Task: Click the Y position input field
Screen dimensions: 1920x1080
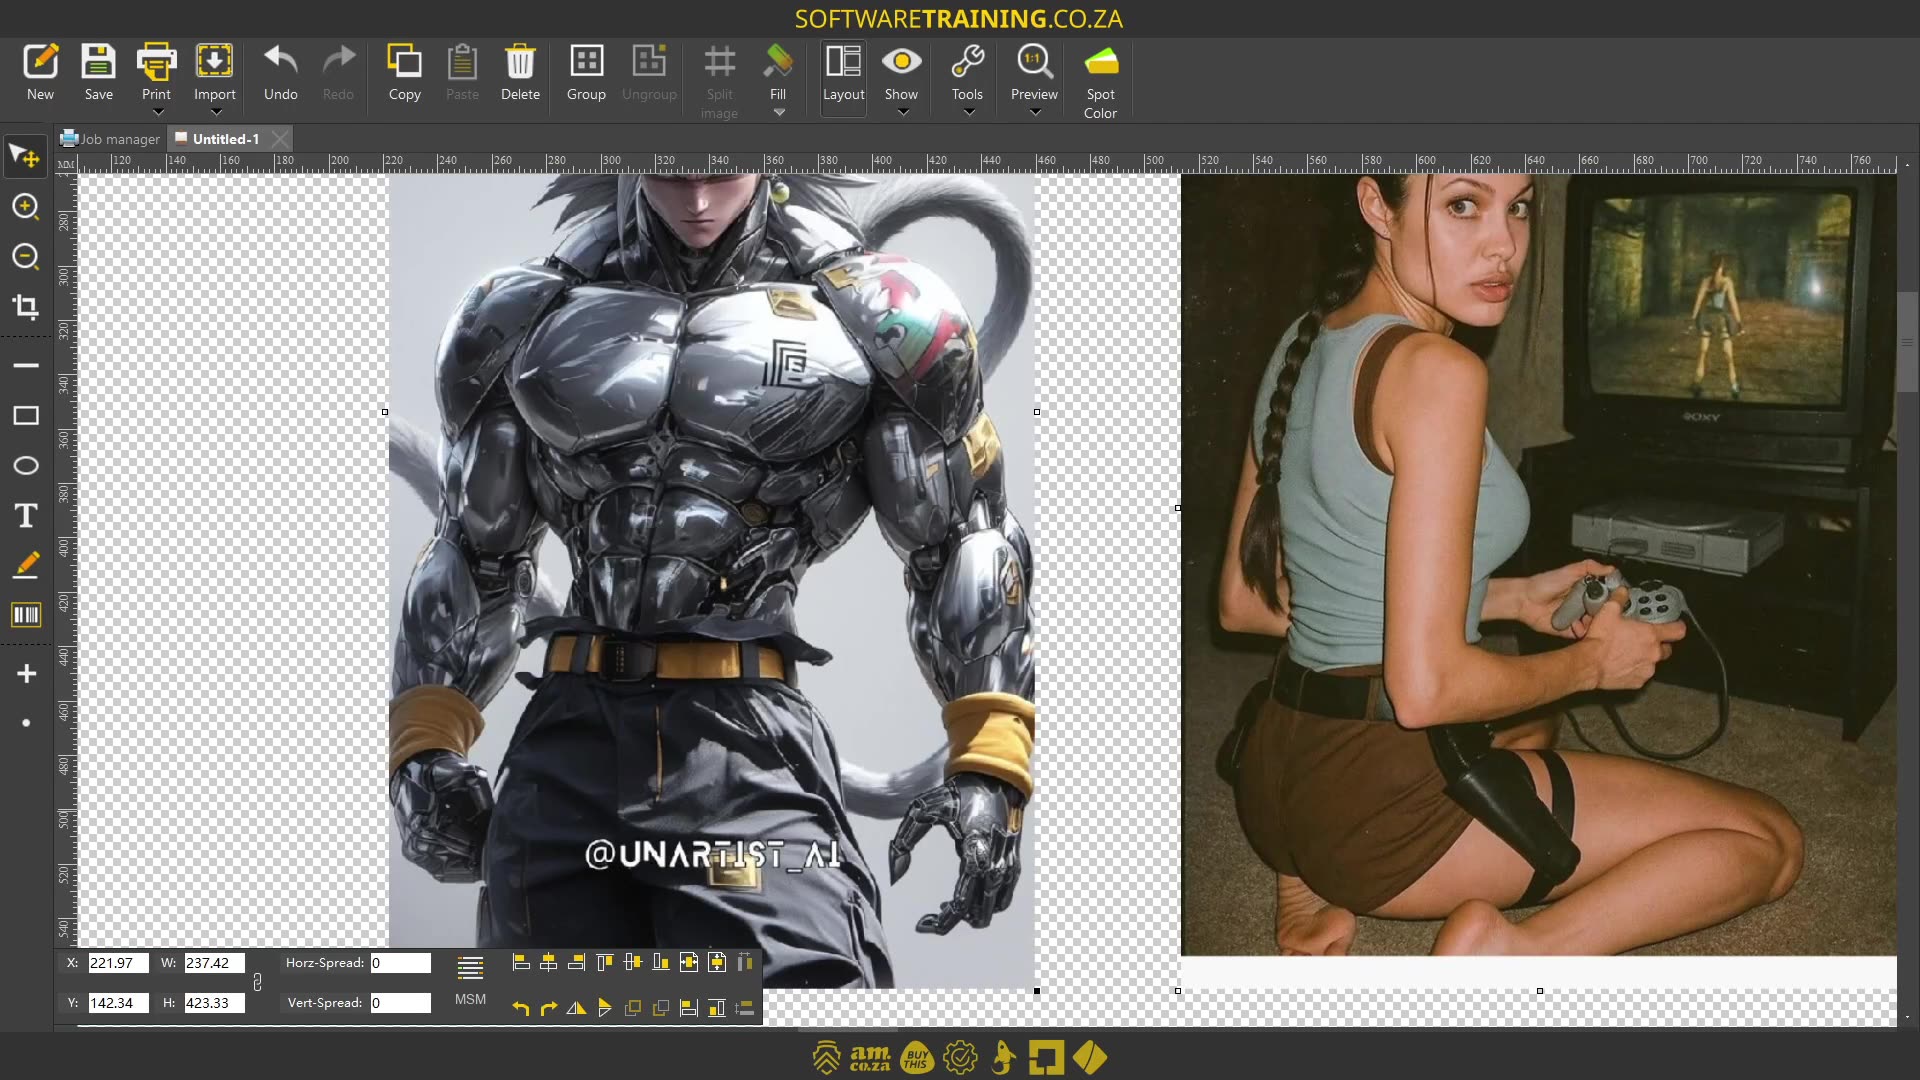Action: click(x=118, y=1003)
